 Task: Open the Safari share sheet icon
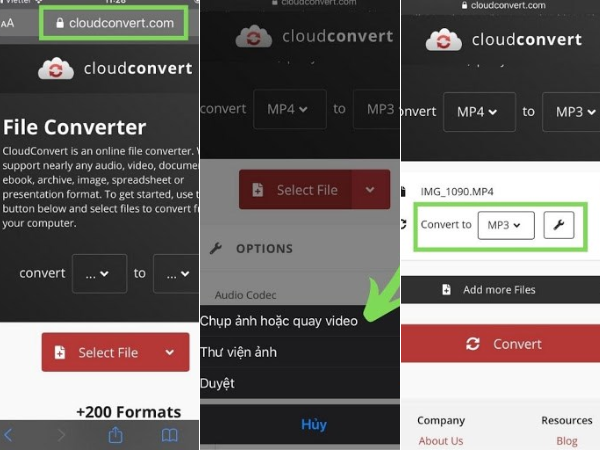[x=115, y=435]
